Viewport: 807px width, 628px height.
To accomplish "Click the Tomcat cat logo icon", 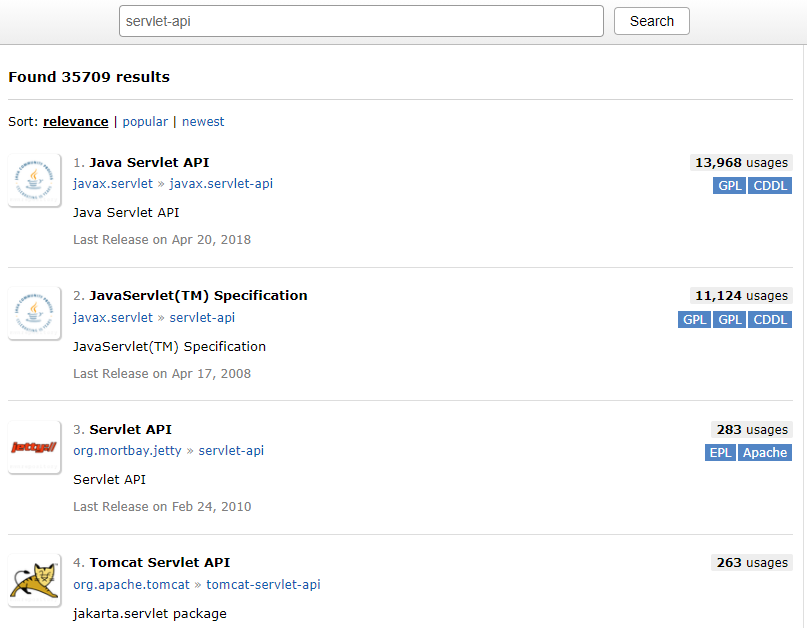I will click(x=34, y=580).
